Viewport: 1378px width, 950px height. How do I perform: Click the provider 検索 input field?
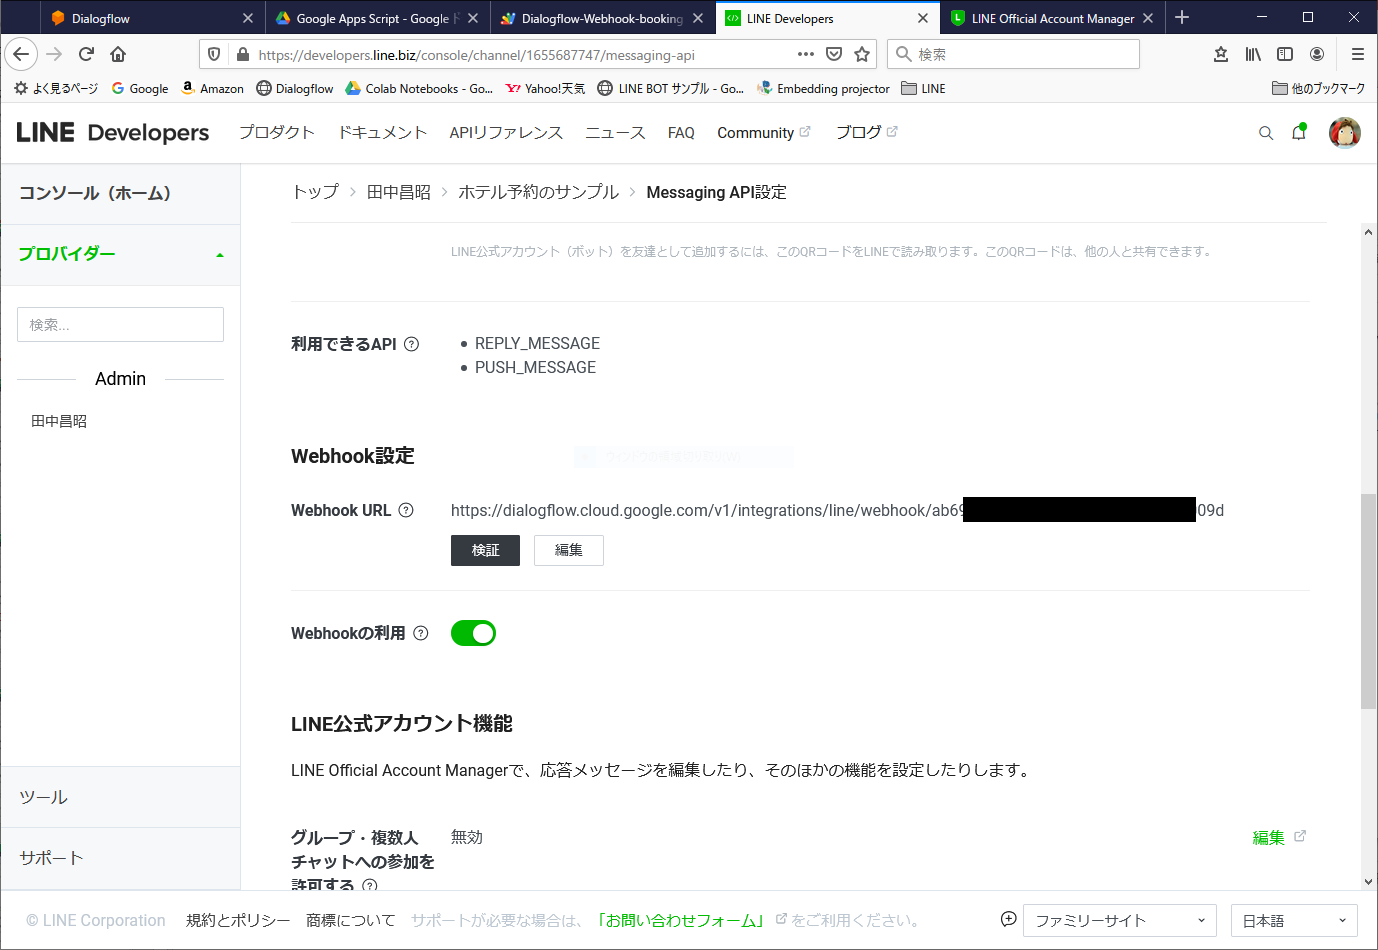coord(120,325)
